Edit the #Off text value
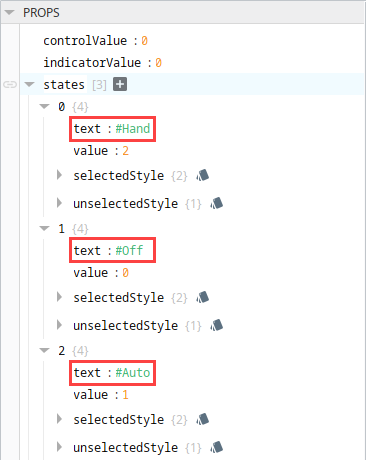The height and width of the screenshot is (460, 366). [129, 251]
